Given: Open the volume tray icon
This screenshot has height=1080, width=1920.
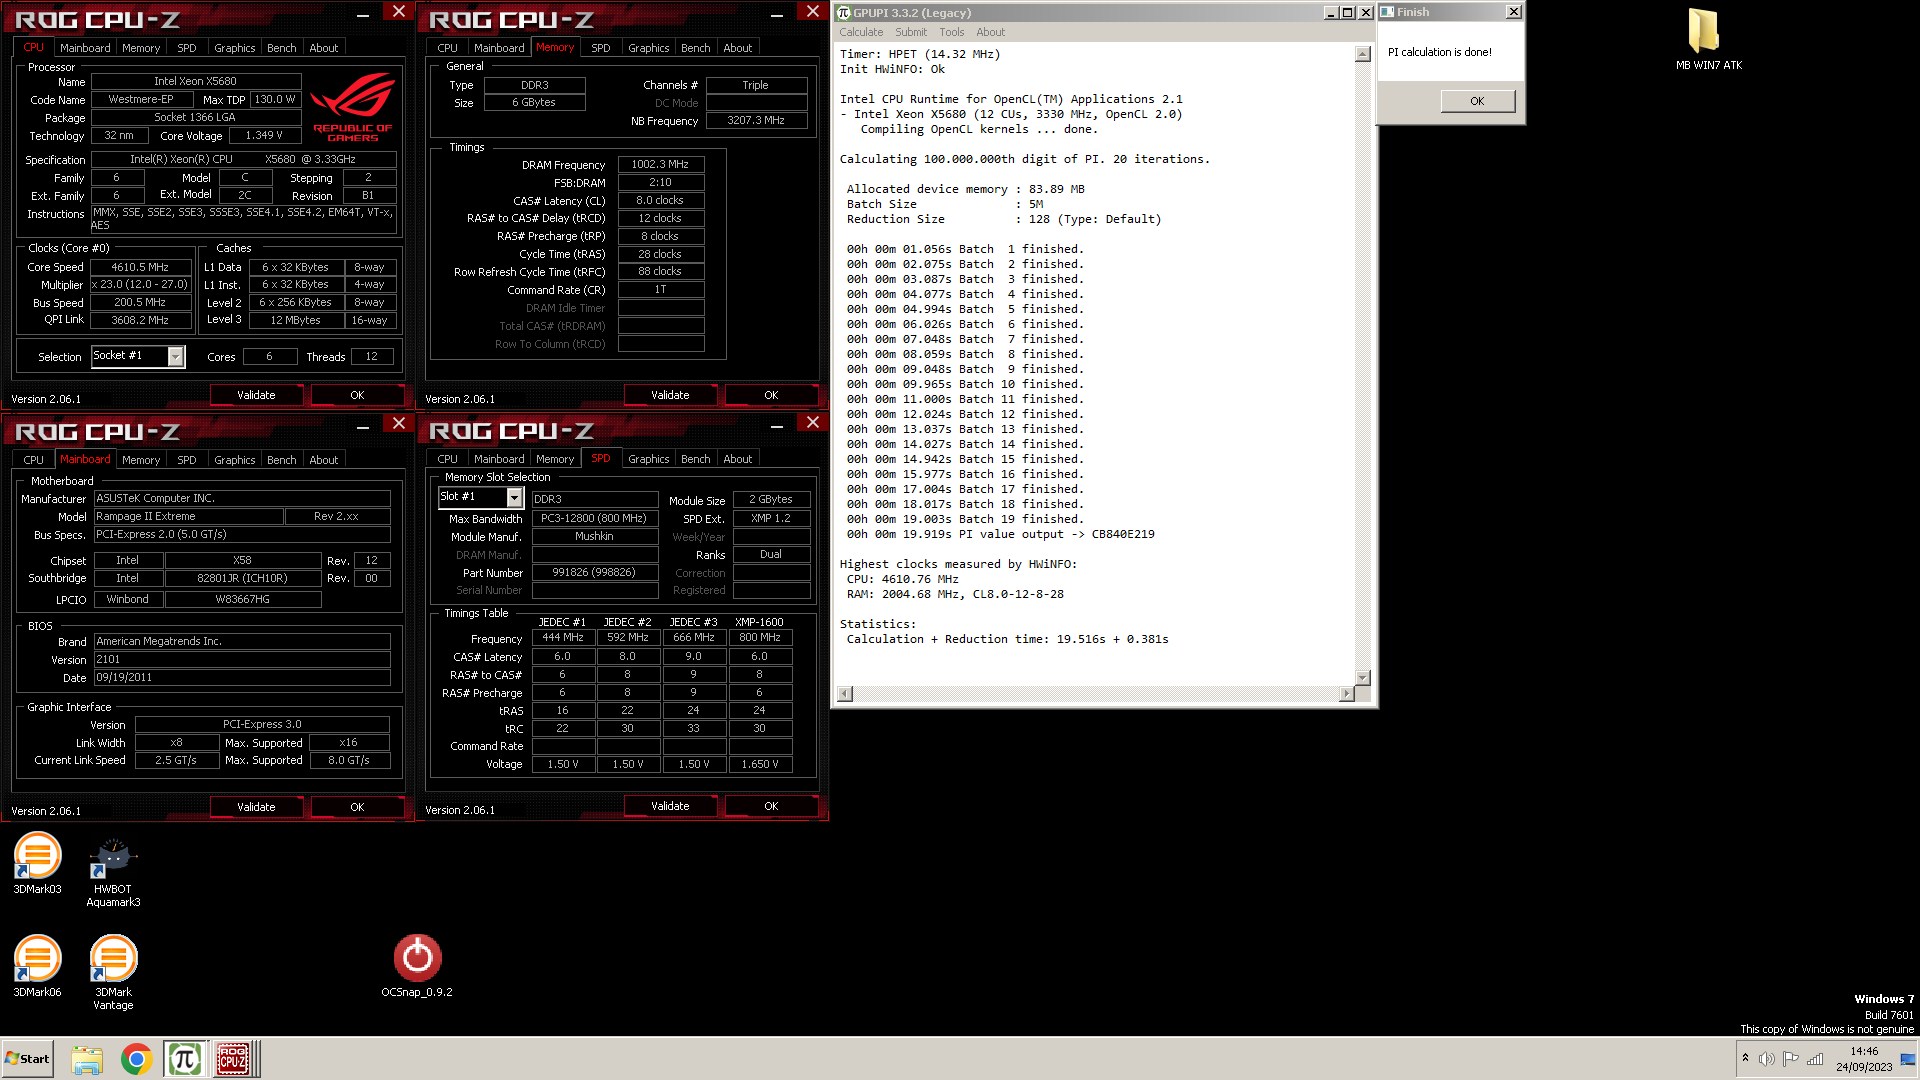Looking at the screenshot, I should 1766,1059.
